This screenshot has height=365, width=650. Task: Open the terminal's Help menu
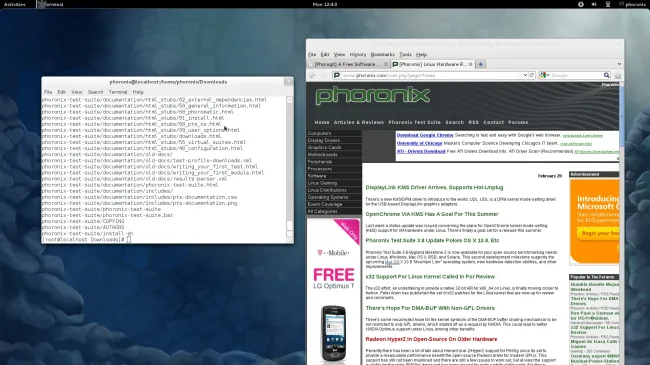[138, 92]
